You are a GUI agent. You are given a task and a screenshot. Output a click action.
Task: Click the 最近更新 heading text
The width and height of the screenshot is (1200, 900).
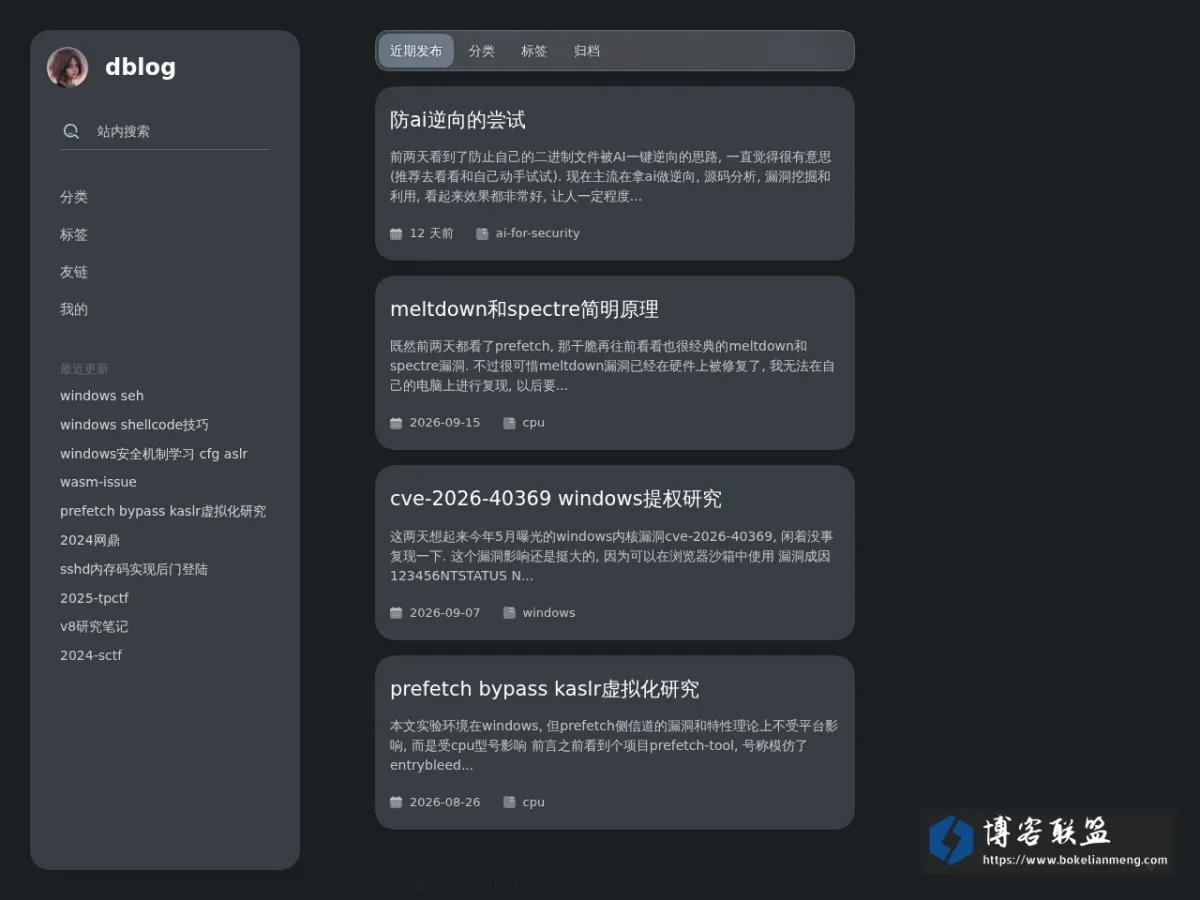(84, 369)
